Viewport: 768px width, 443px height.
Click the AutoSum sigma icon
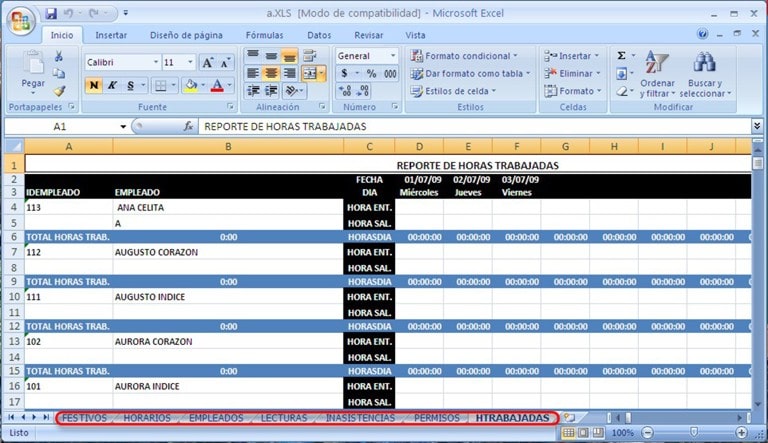622,55
